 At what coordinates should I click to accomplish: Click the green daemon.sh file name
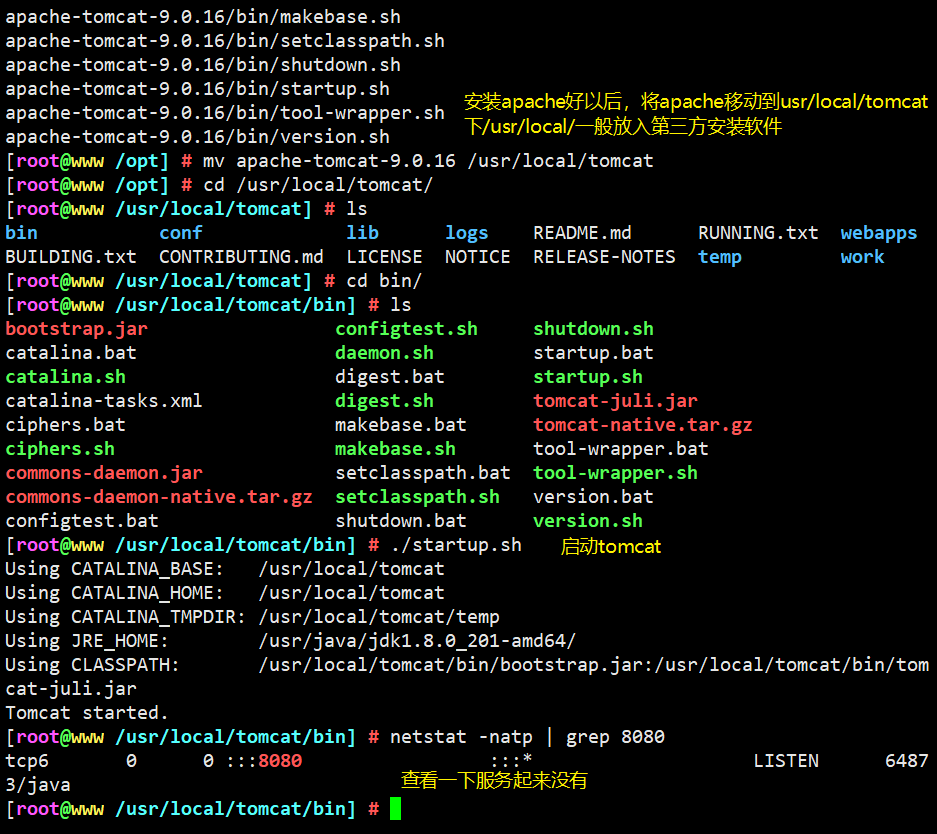[x=384, y=353]
